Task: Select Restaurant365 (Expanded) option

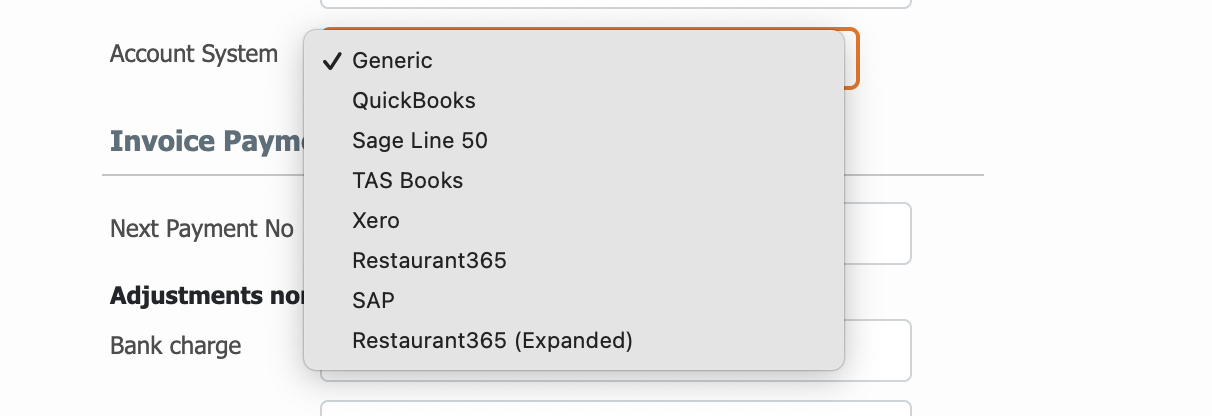Action: point(574,341)
